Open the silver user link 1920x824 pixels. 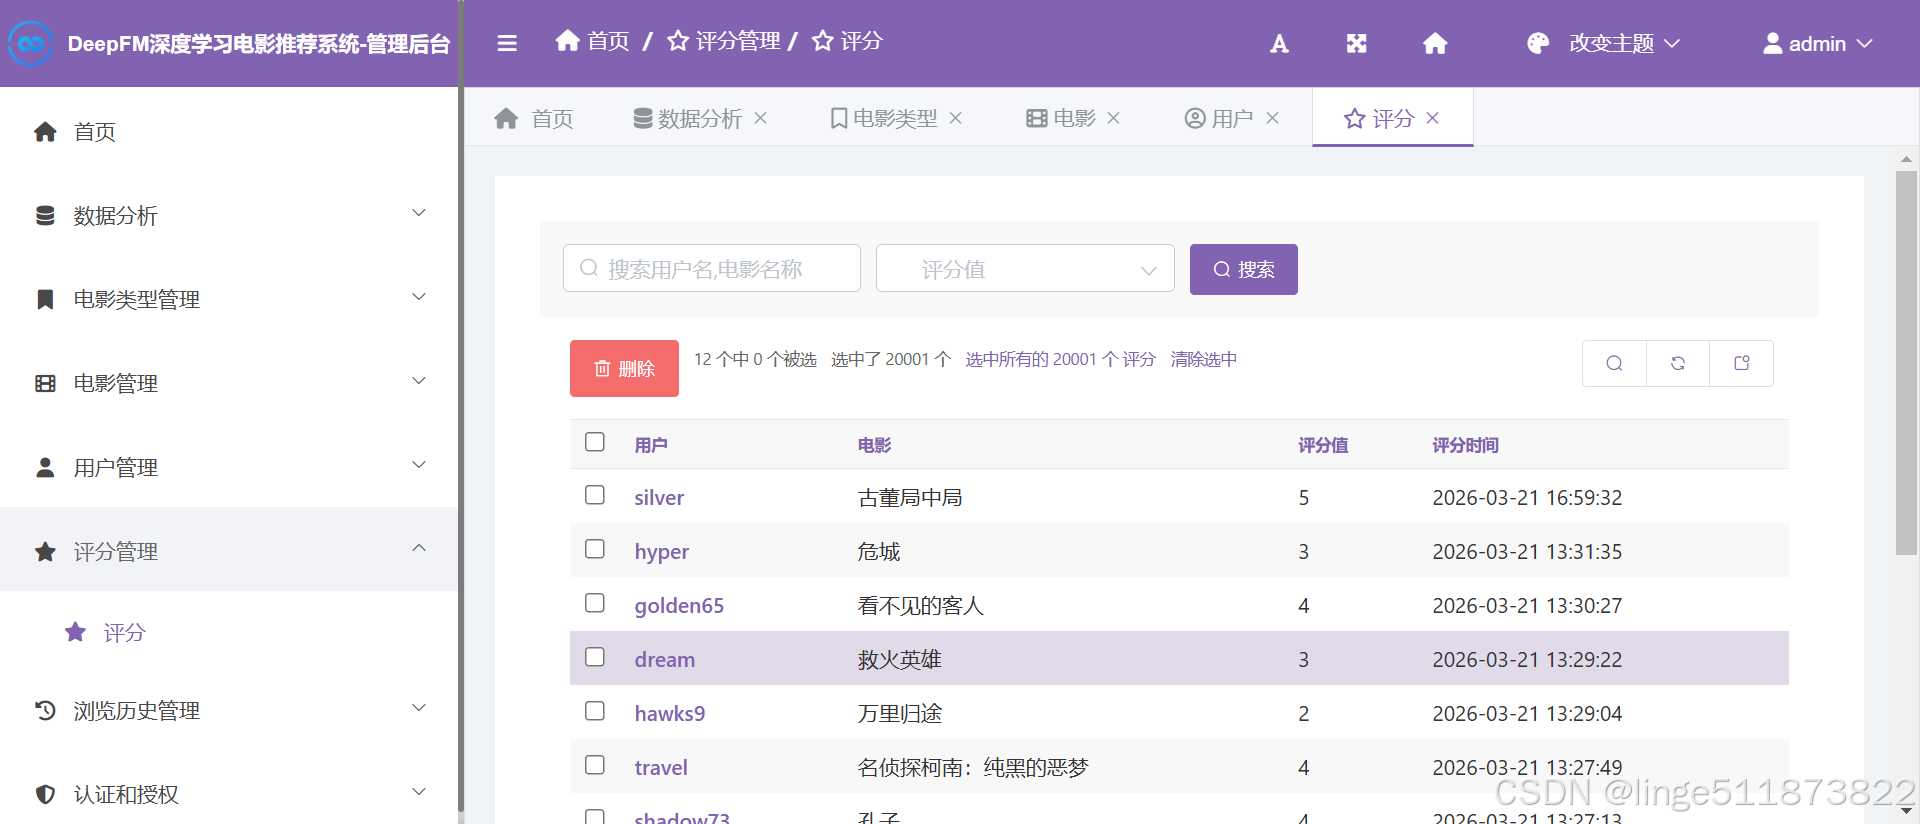(659, 497)
